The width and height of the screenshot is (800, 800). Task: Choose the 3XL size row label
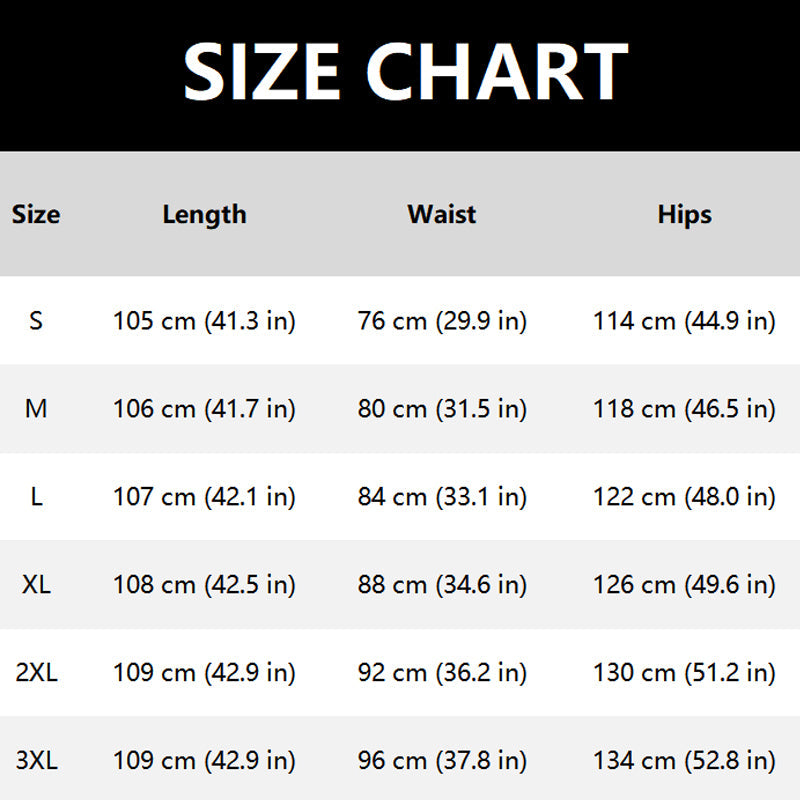(x=36, y=760)
